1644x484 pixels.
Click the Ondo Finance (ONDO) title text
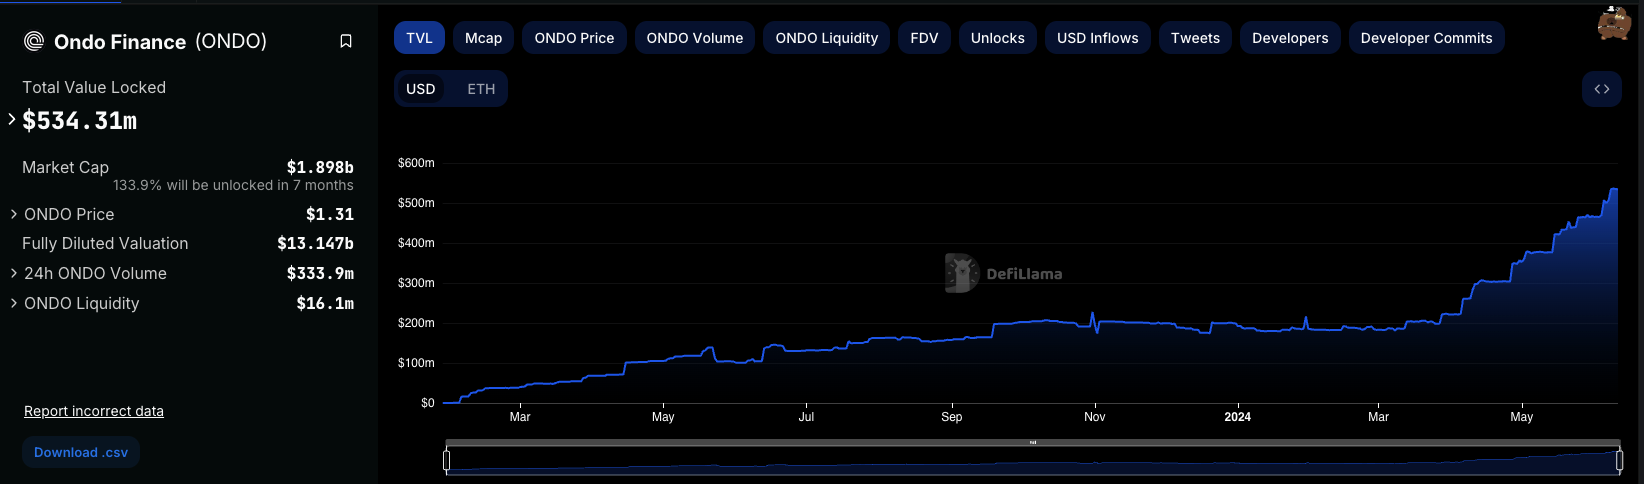click(161, 41)
